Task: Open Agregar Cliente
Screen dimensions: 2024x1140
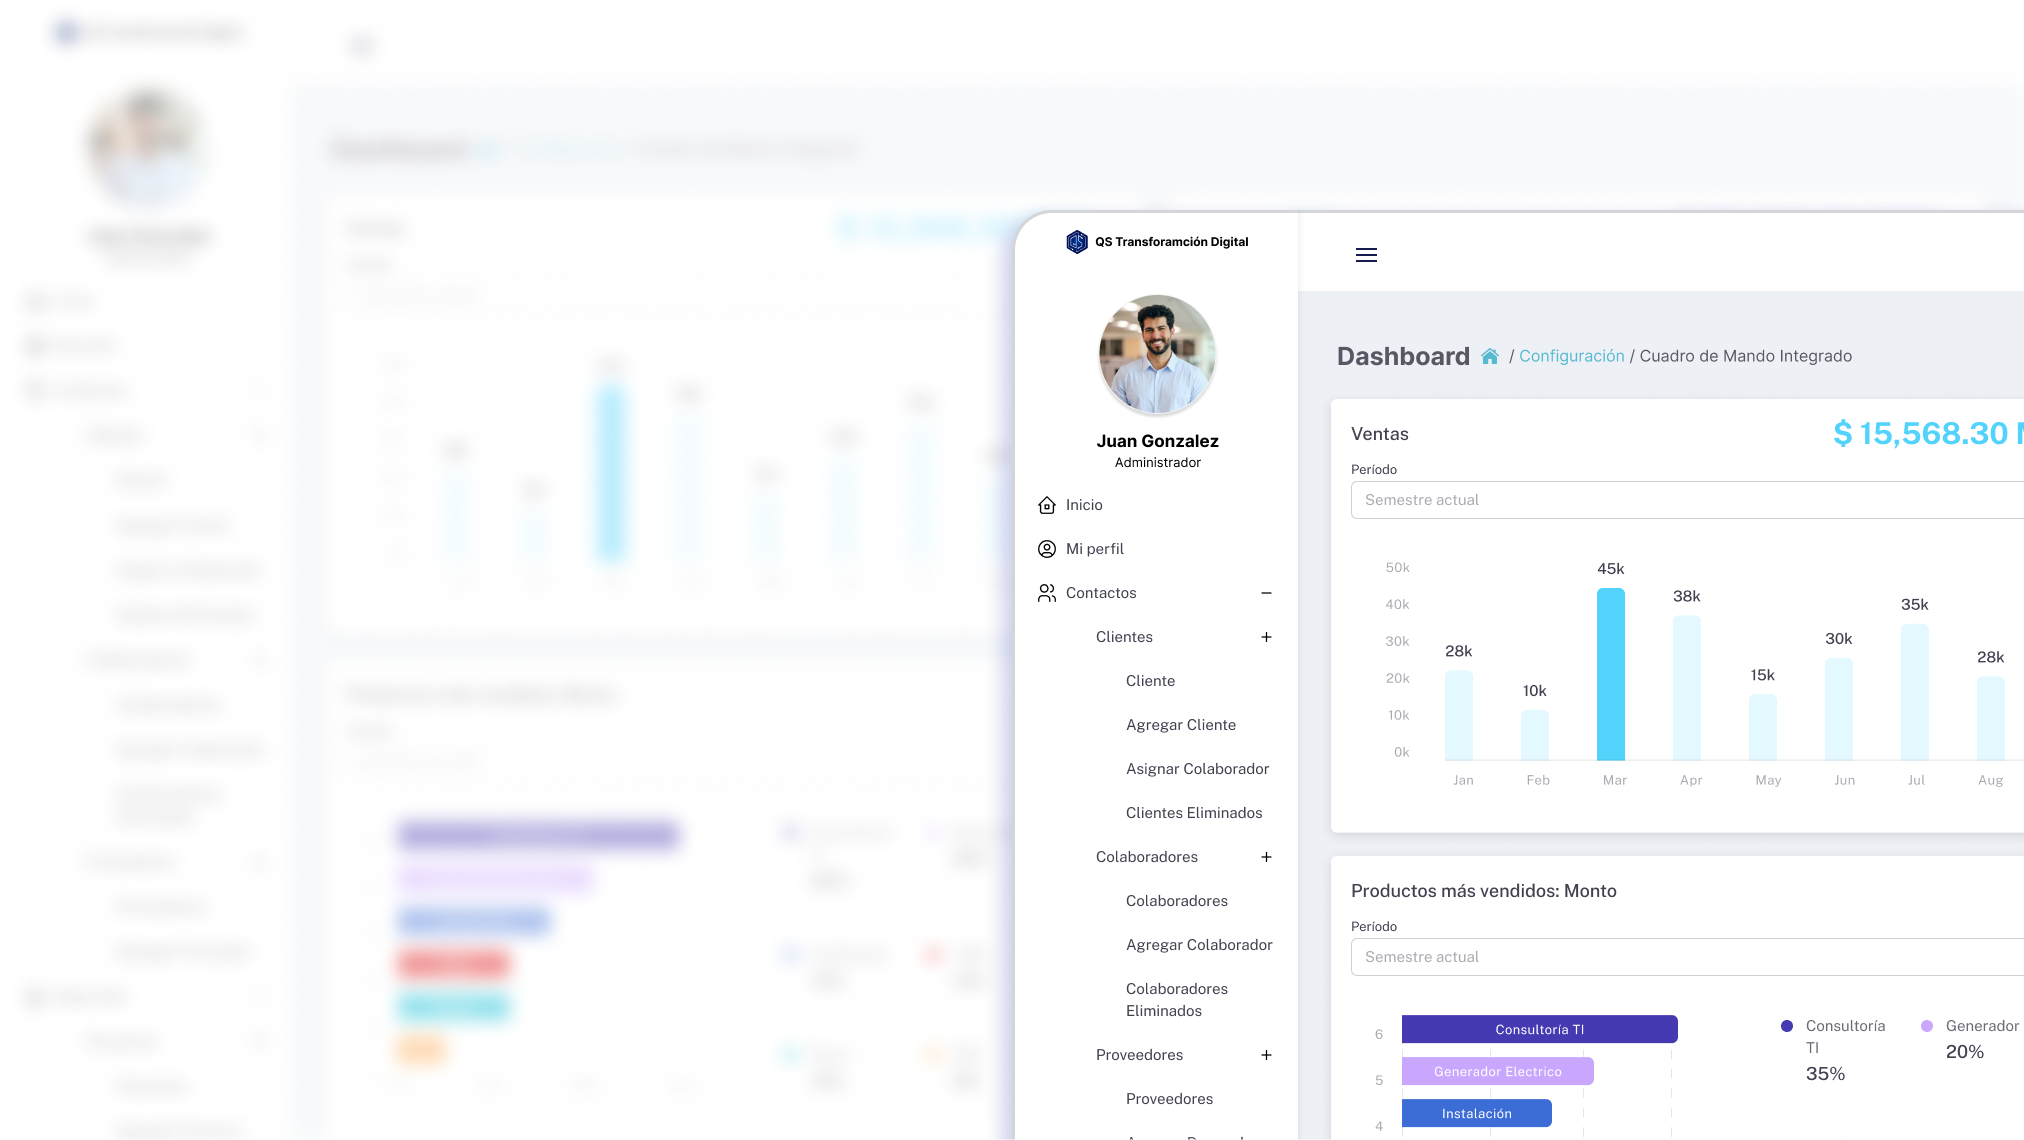Action: click(x=1181, y=725)
